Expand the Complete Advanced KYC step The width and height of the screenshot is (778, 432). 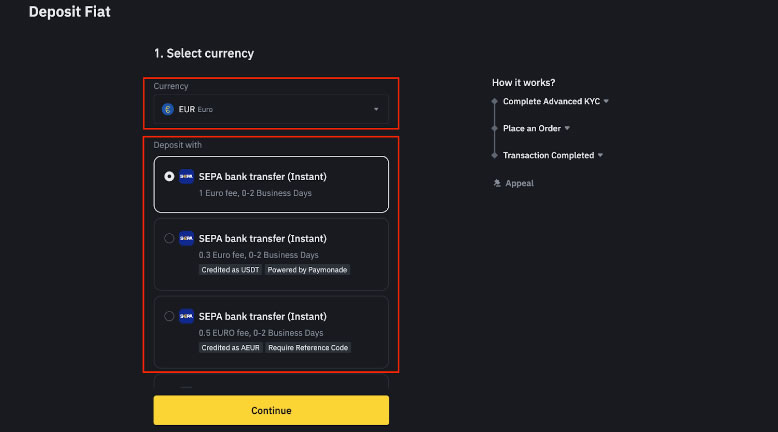pyautogui.click(x=606, y=102)
